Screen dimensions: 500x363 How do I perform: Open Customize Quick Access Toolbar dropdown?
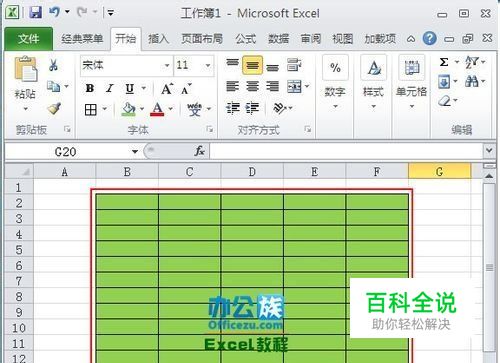coord(111,13)
